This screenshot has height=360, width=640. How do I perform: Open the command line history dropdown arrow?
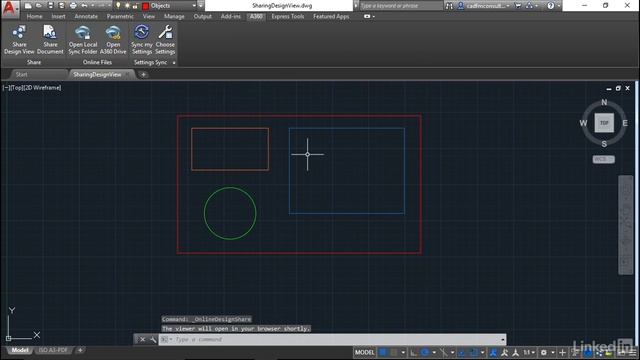[x=503, y=340]
